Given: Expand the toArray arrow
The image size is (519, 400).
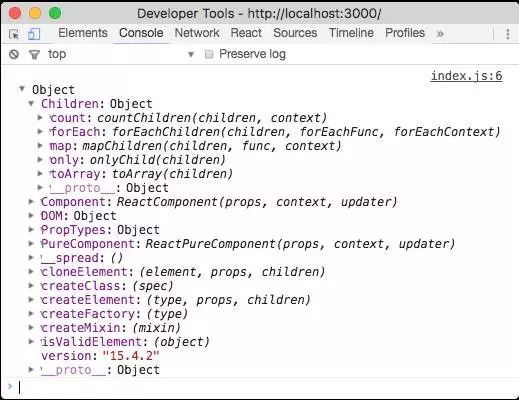Looking at the screenshot, I should pyautogui.click(x=40, y=173).
